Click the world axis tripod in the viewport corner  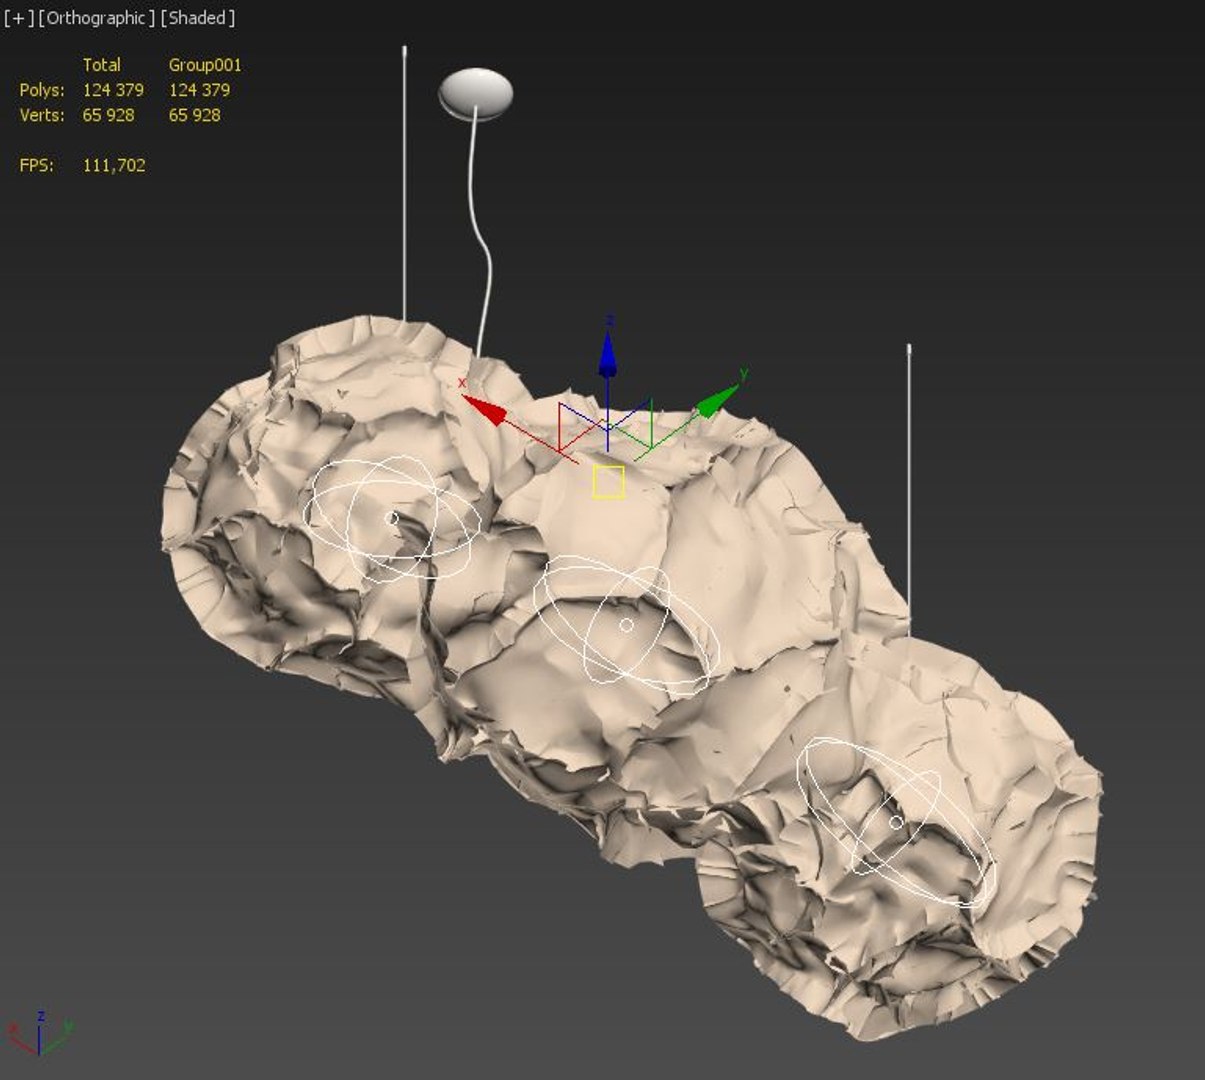click(40, 1032)
